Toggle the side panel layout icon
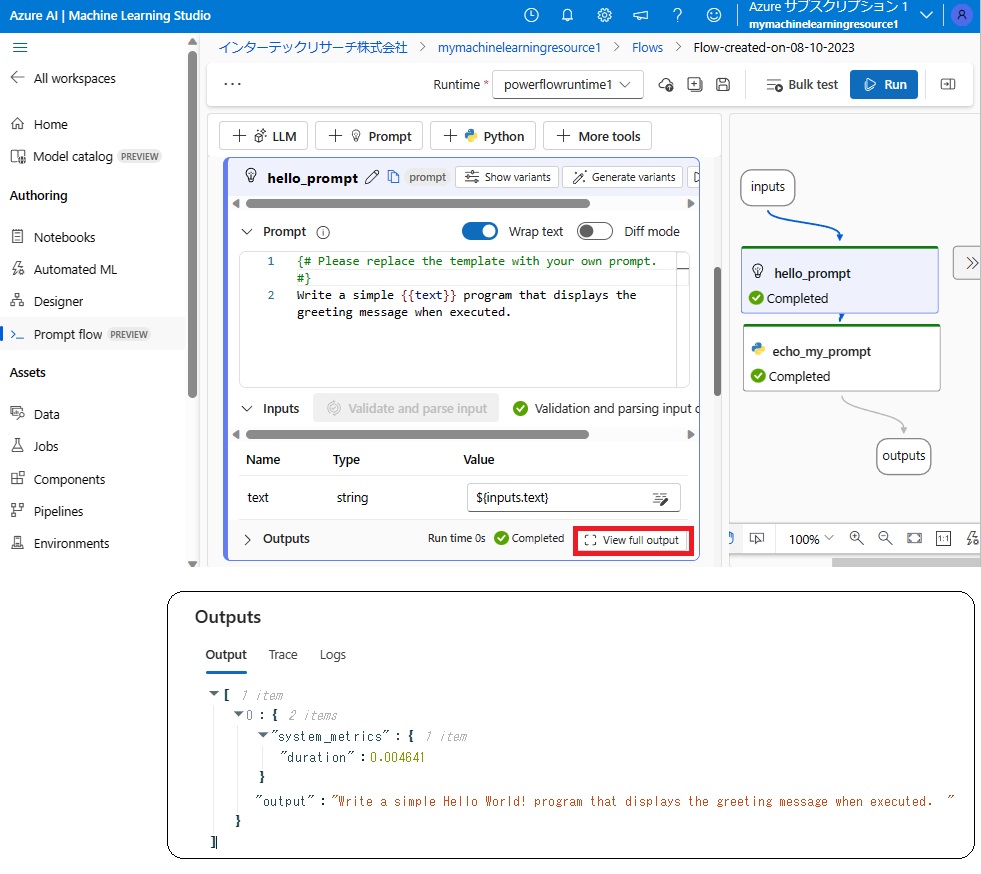The width and height of the screenshot is (981, 874). pos(948,84)
